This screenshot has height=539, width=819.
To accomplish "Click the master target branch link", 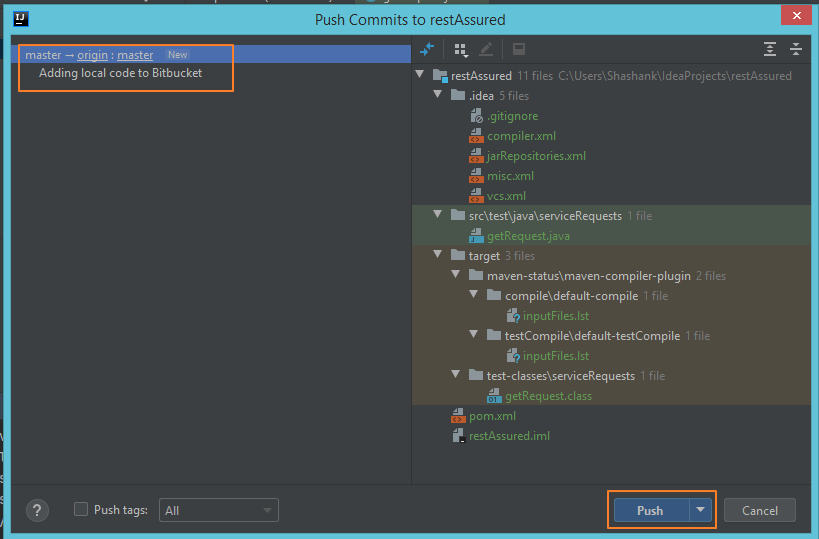I will pyautogui.click(x=135, y=55).
